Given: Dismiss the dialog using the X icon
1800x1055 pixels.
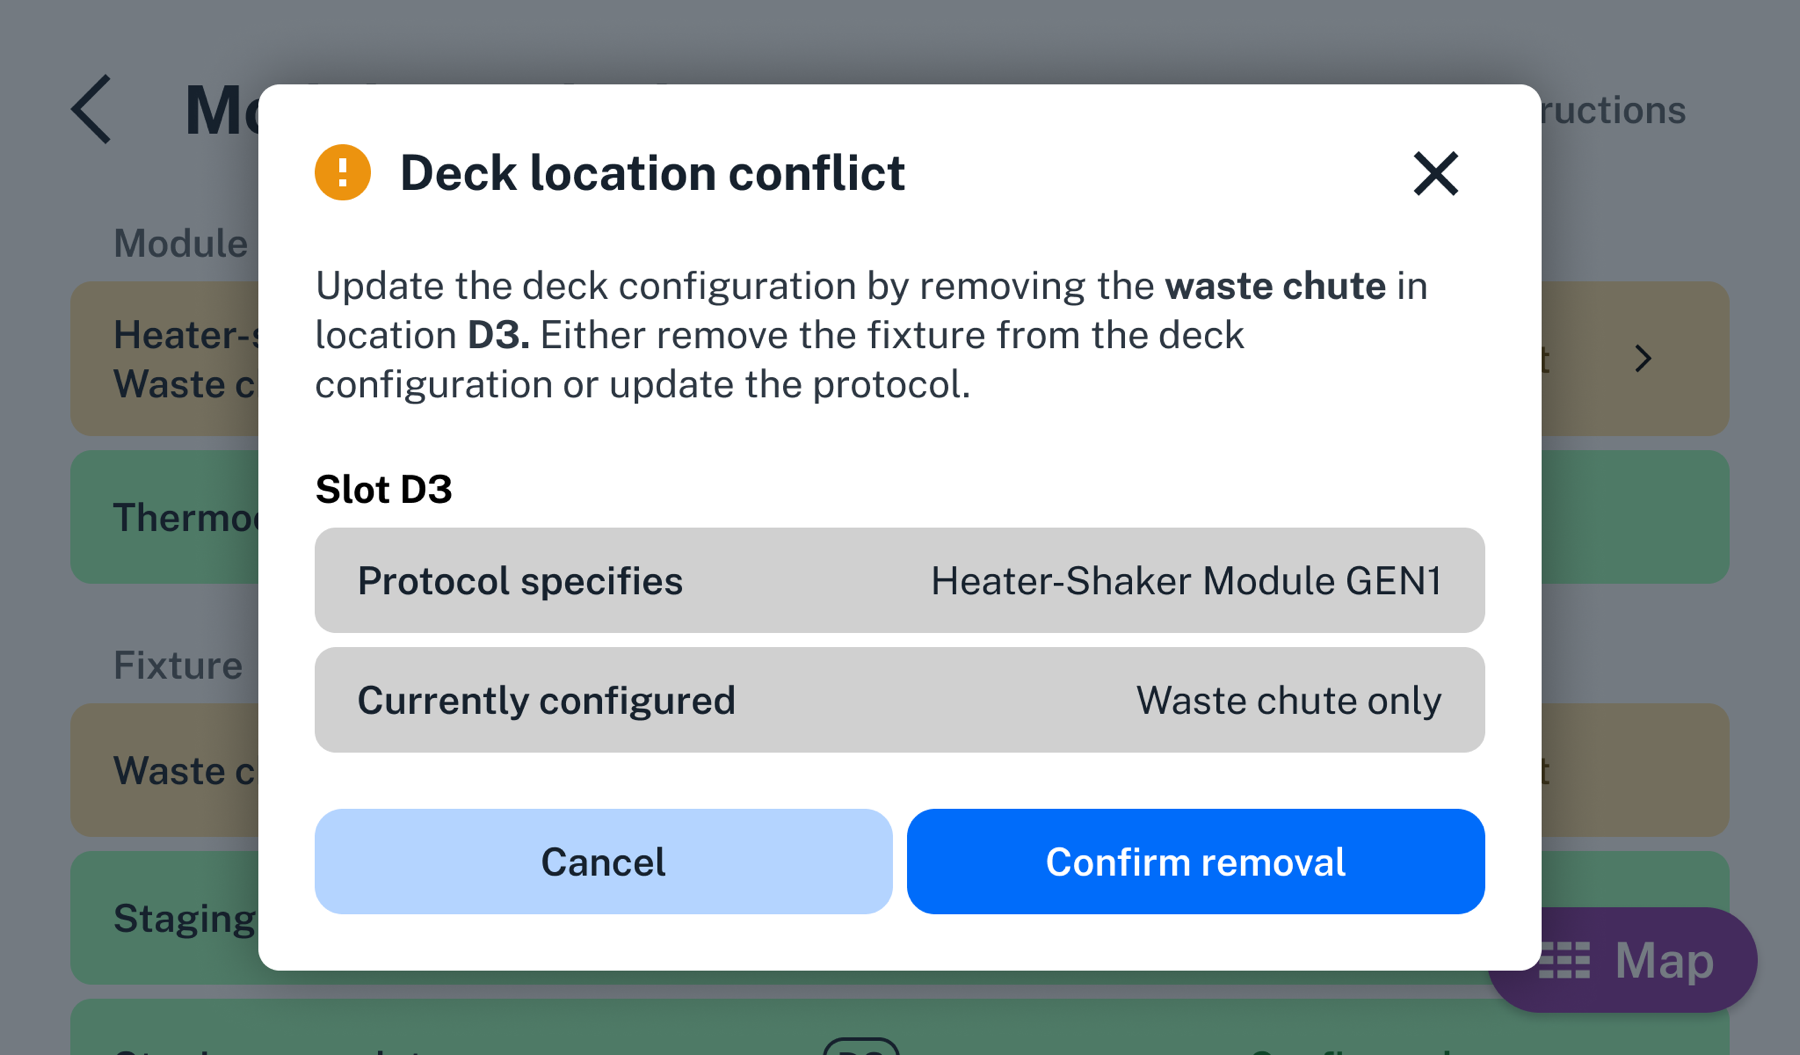Looking at the screenshot, I should 1435,173.
